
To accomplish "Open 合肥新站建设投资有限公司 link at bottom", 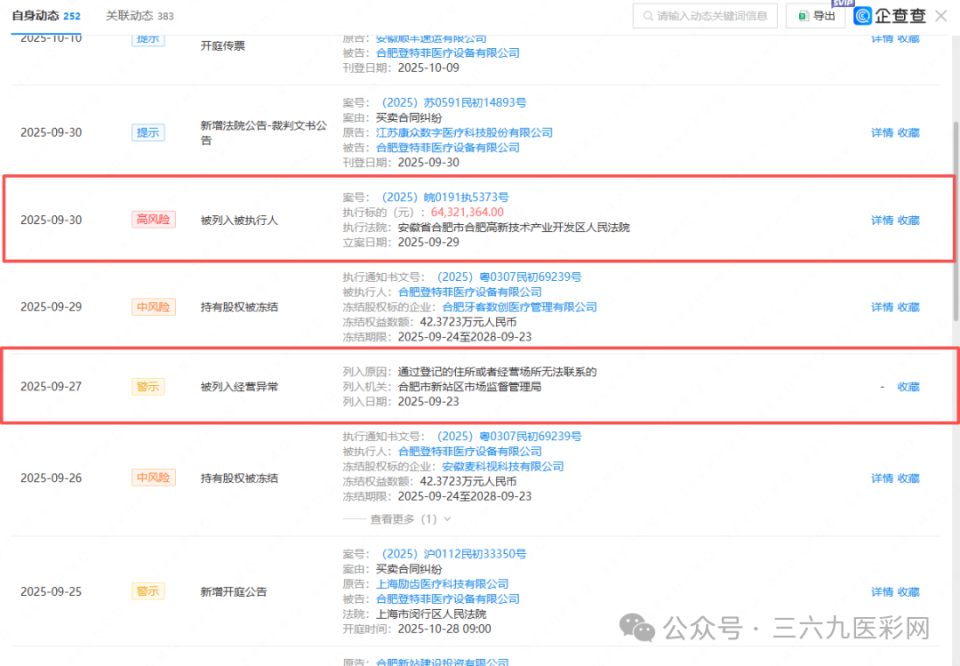I will click(x=442, y=662).
